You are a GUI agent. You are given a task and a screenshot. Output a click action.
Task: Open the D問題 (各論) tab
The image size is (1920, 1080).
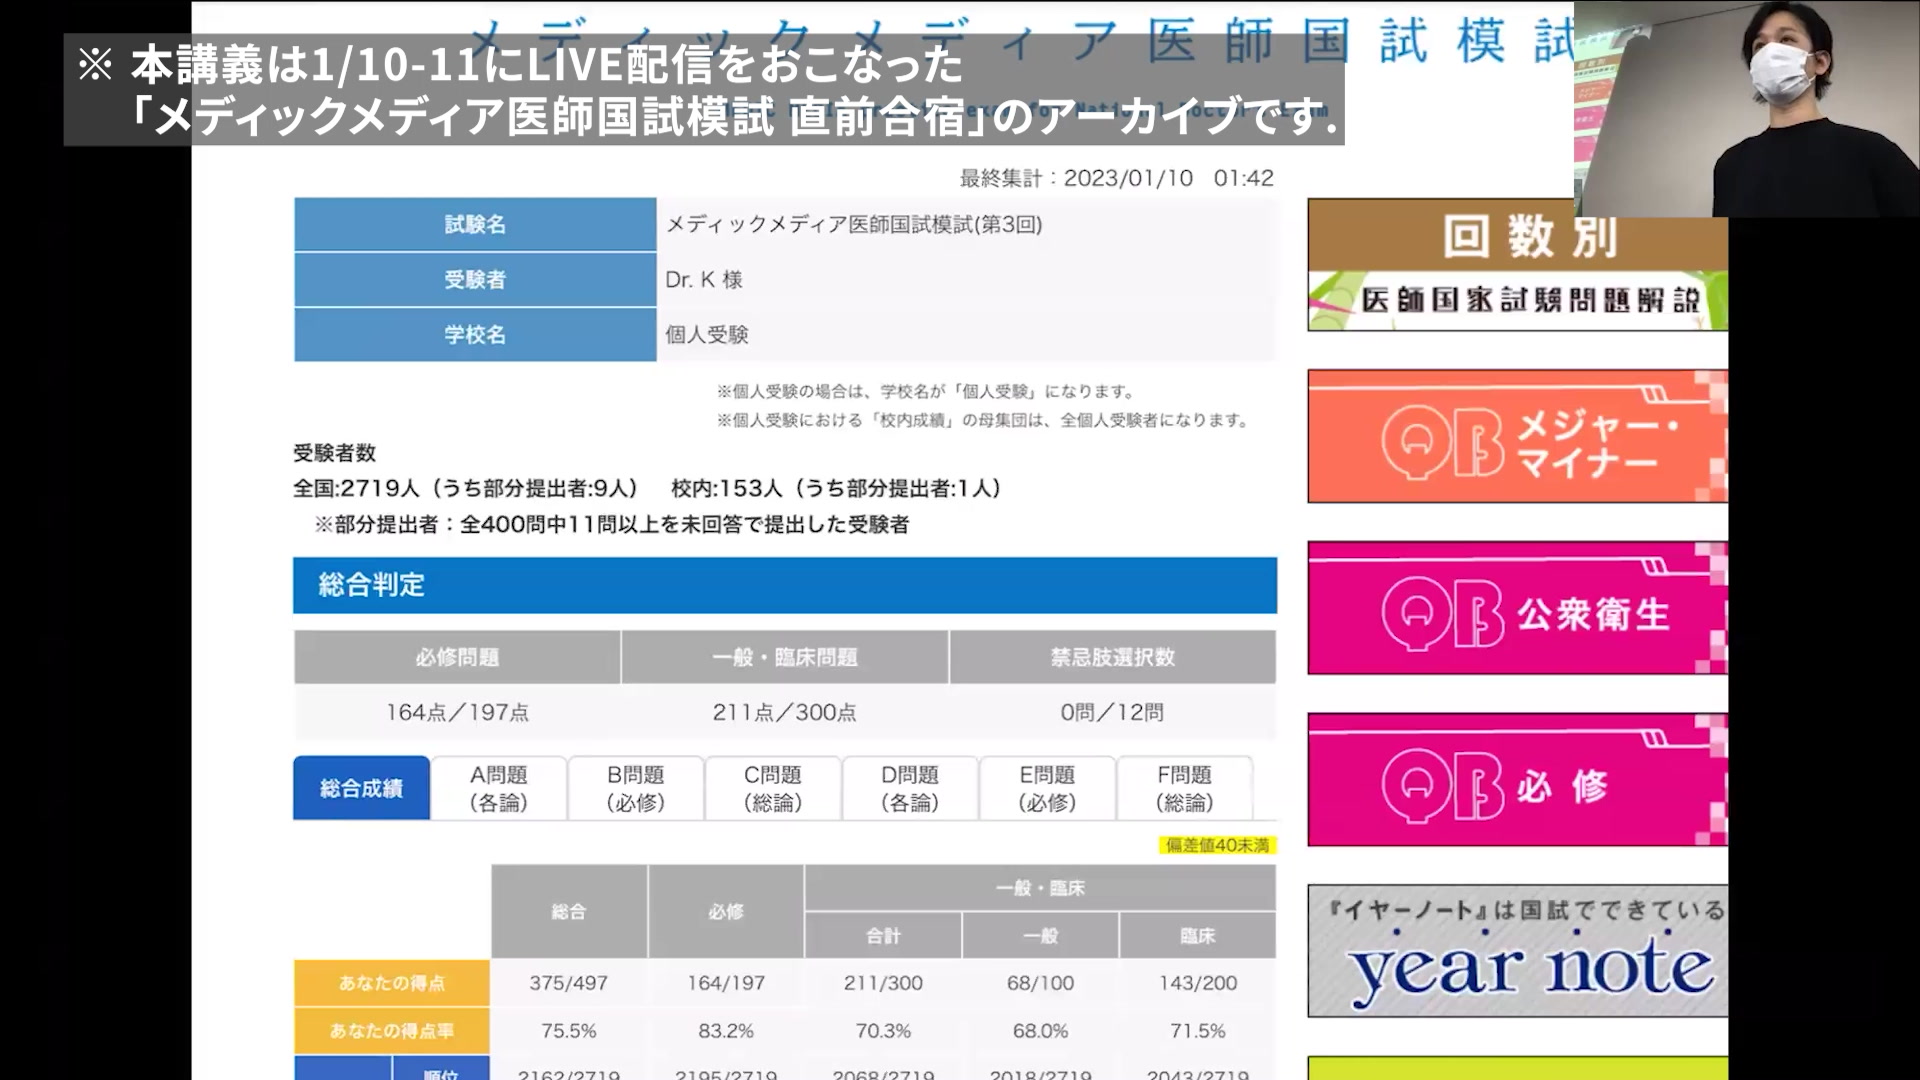[x=909, y=788]
